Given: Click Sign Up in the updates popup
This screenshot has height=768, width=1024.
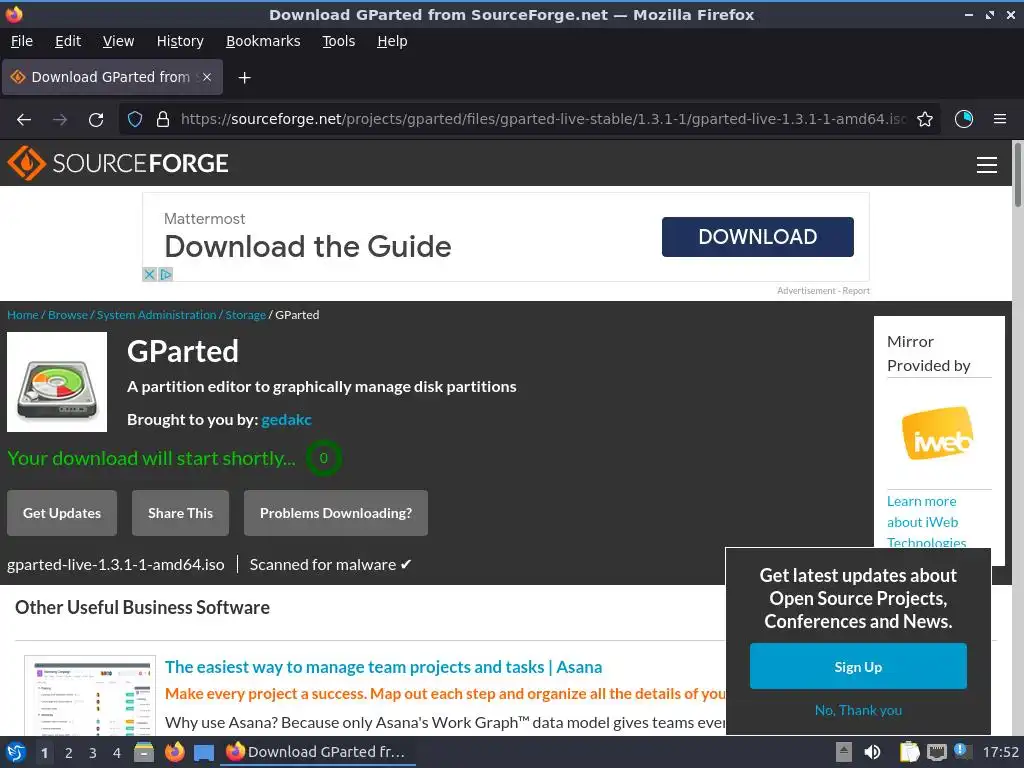Looking at the screenshot, I should point(858,666).
